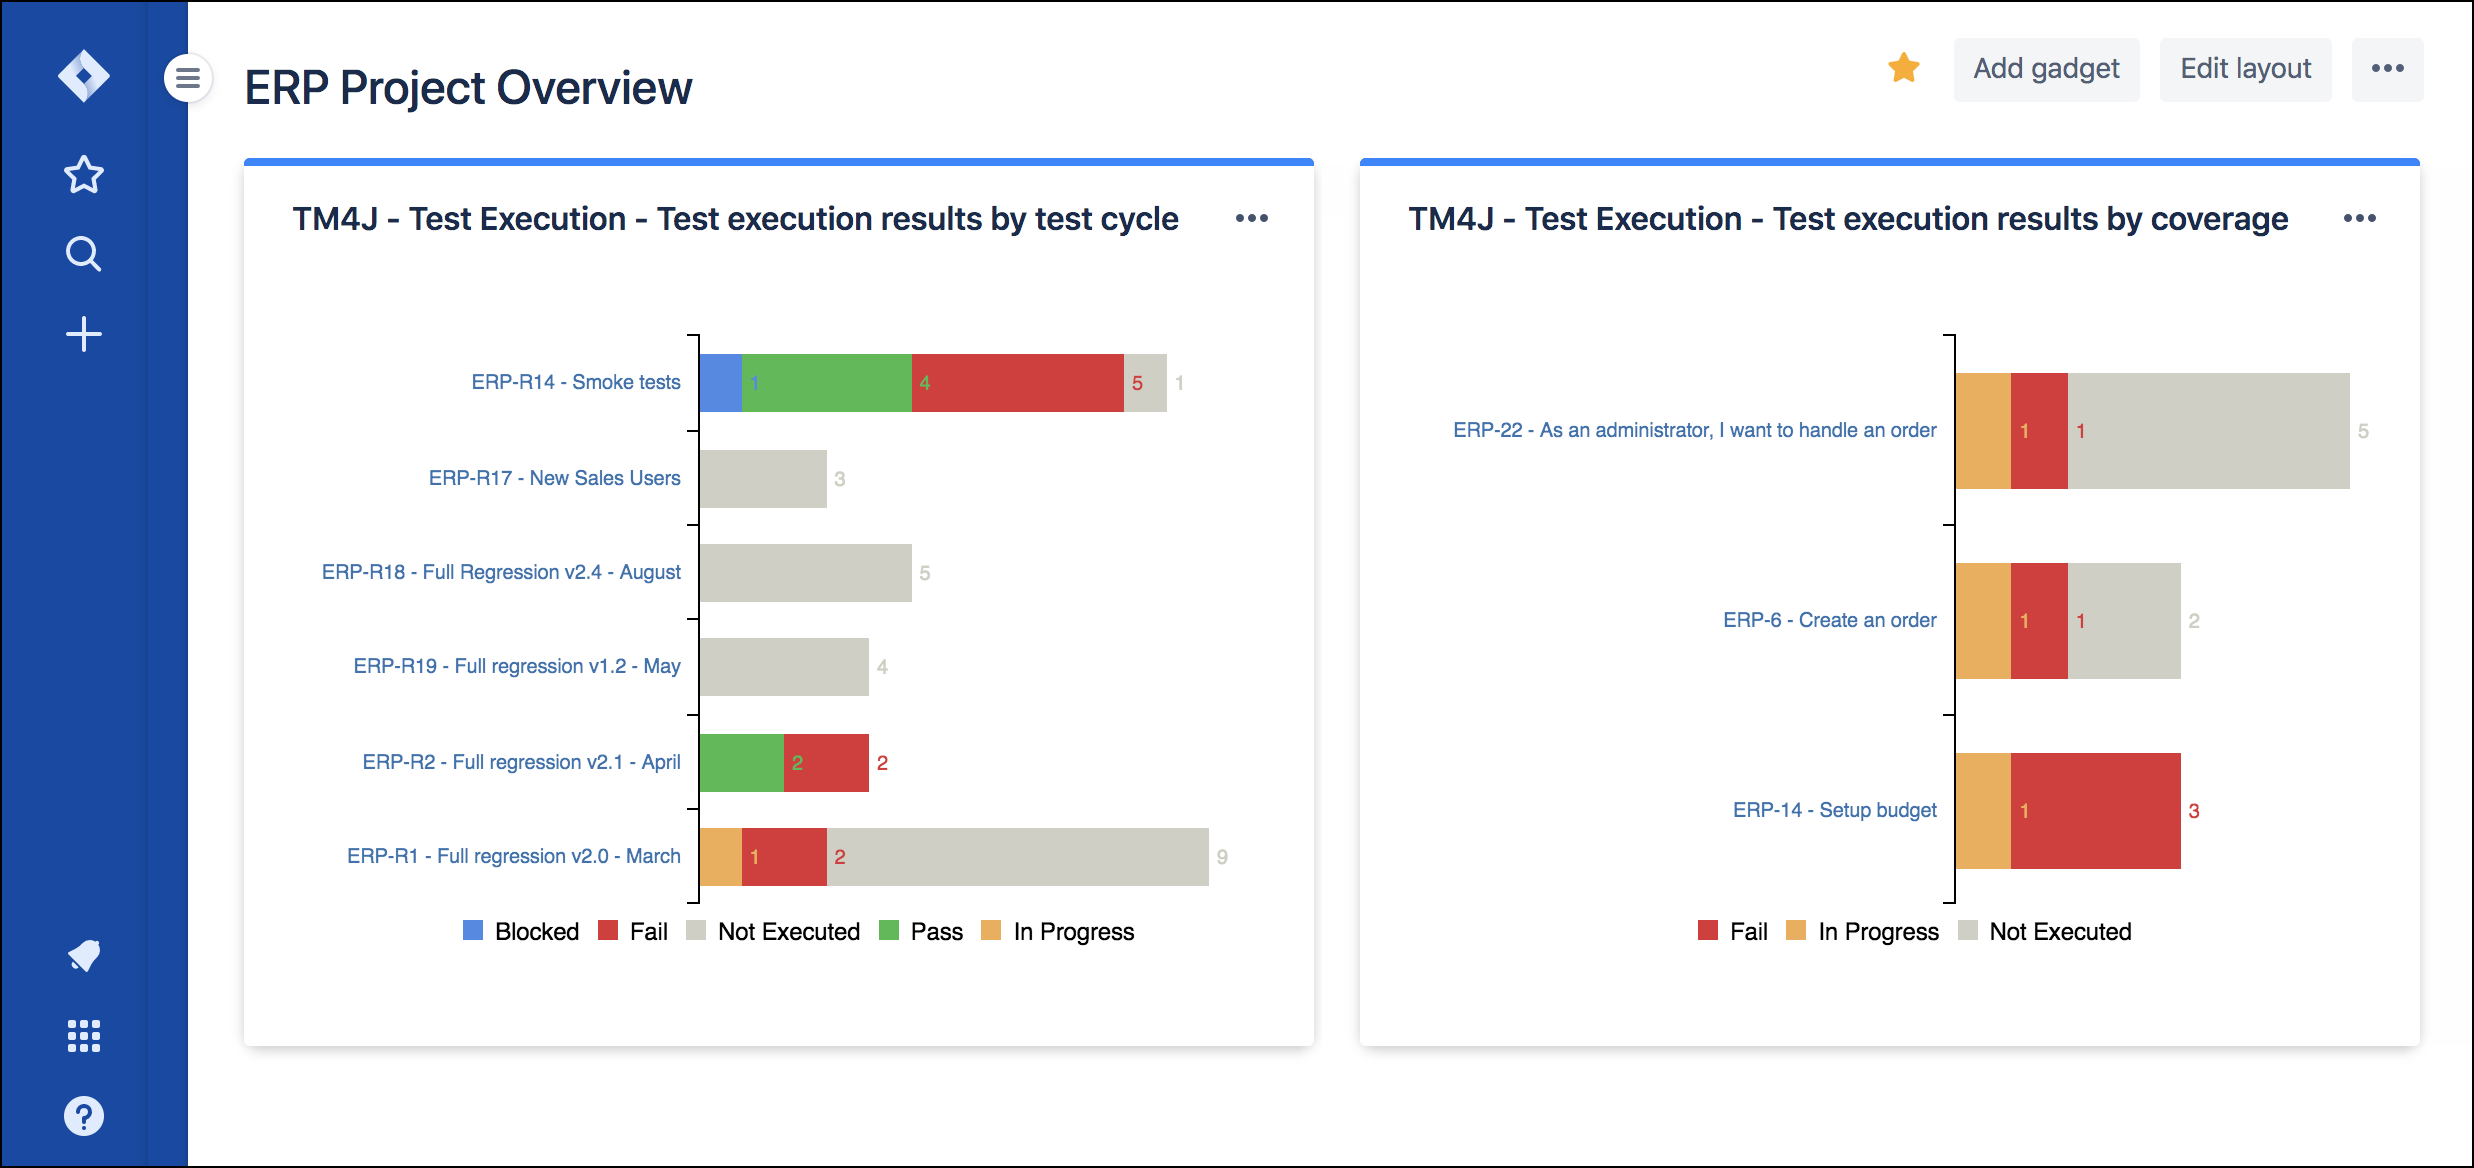This screenshot has width=2474, height=1168.
Task: Click the Edit layout button
Action: [x=2246, y=69]
